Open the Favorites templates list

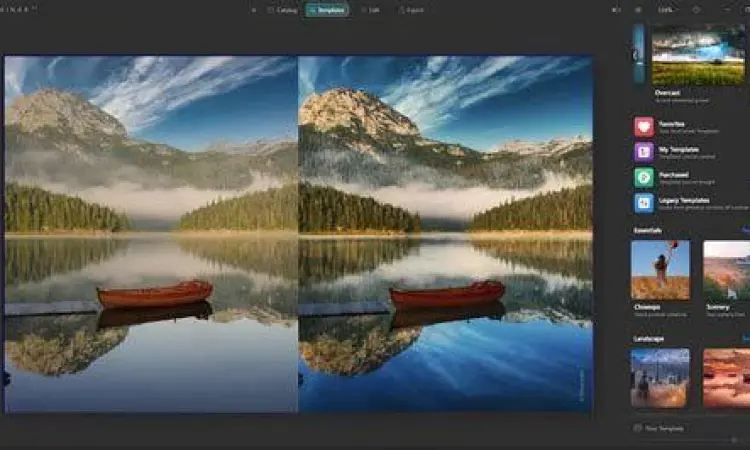689,127
